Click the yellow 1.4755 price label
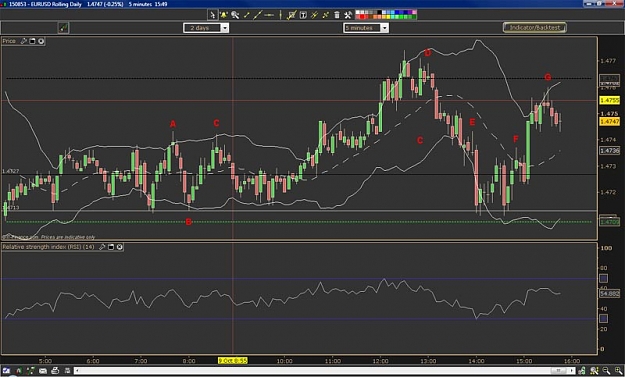This screenshot has height=377, width=625. pyautogui.click(x=610, y=100)
